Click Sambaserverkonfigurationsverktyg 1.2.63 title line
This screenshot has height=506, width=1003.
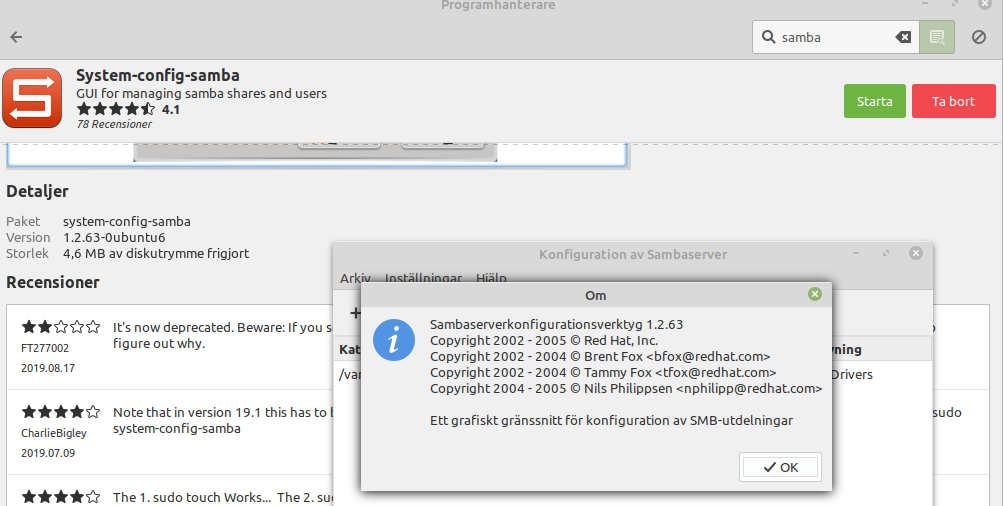point(557,324)
